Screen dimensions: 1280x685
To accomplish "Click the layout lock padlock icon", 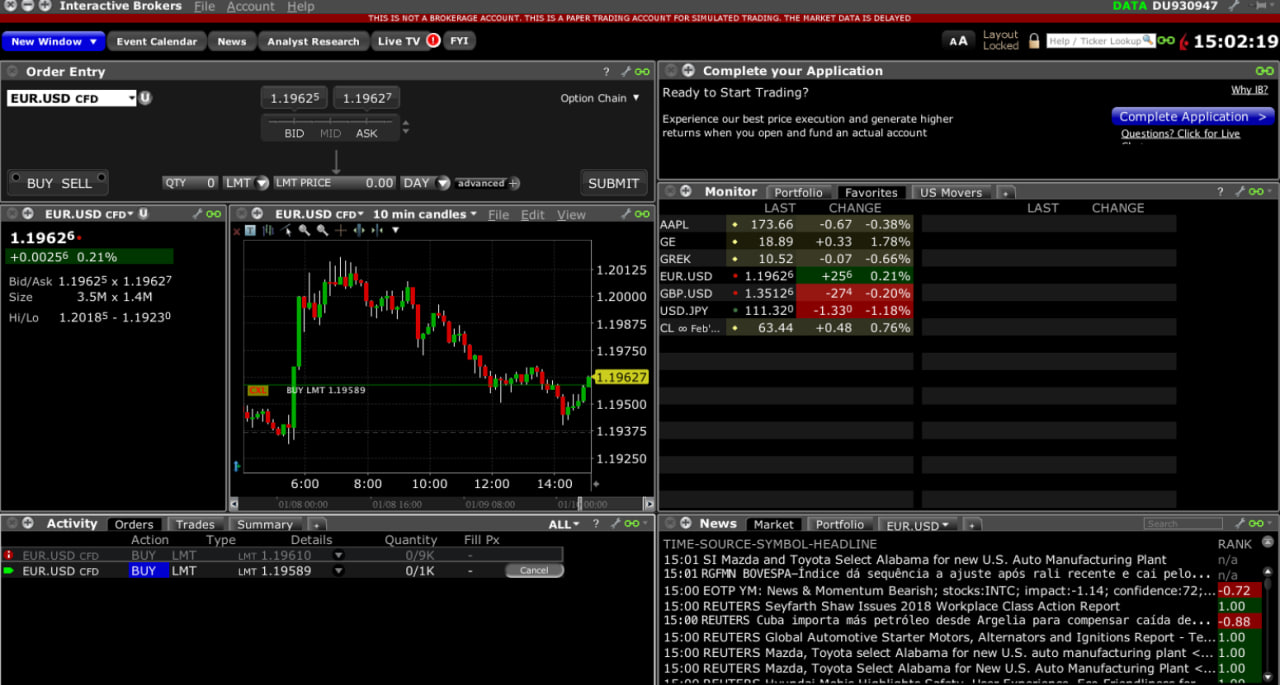I will [1034, 41].
